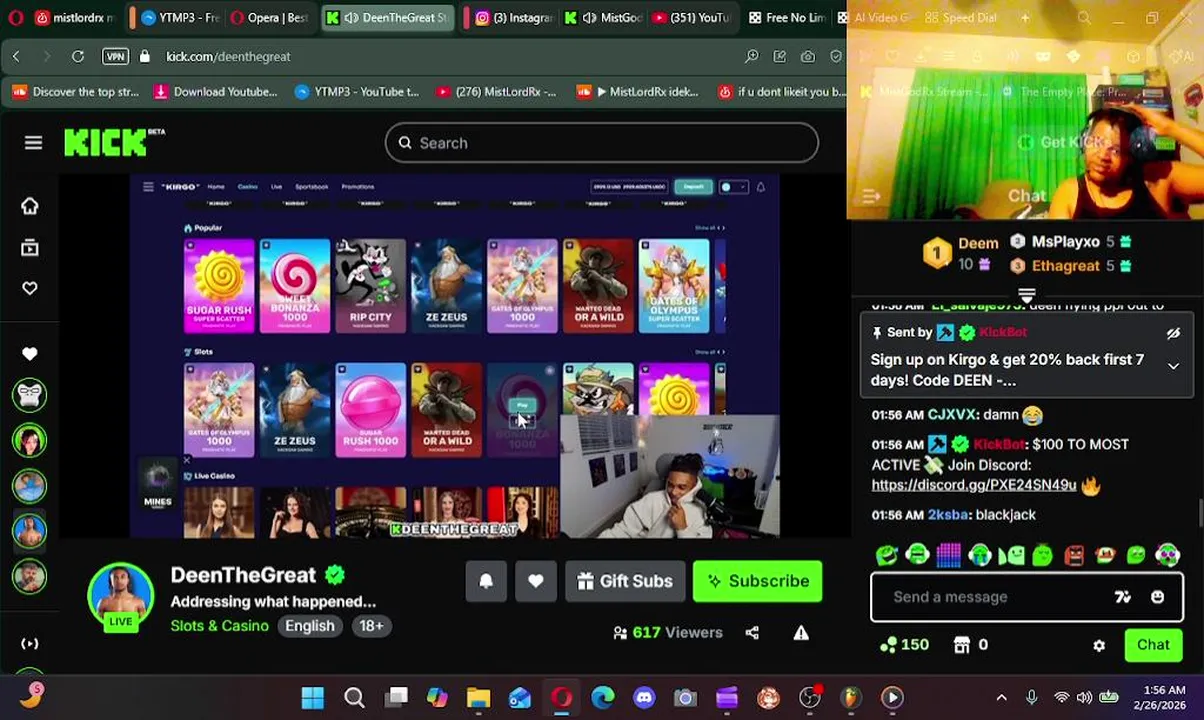Send message with Chat button

(x=1153, y=645)
